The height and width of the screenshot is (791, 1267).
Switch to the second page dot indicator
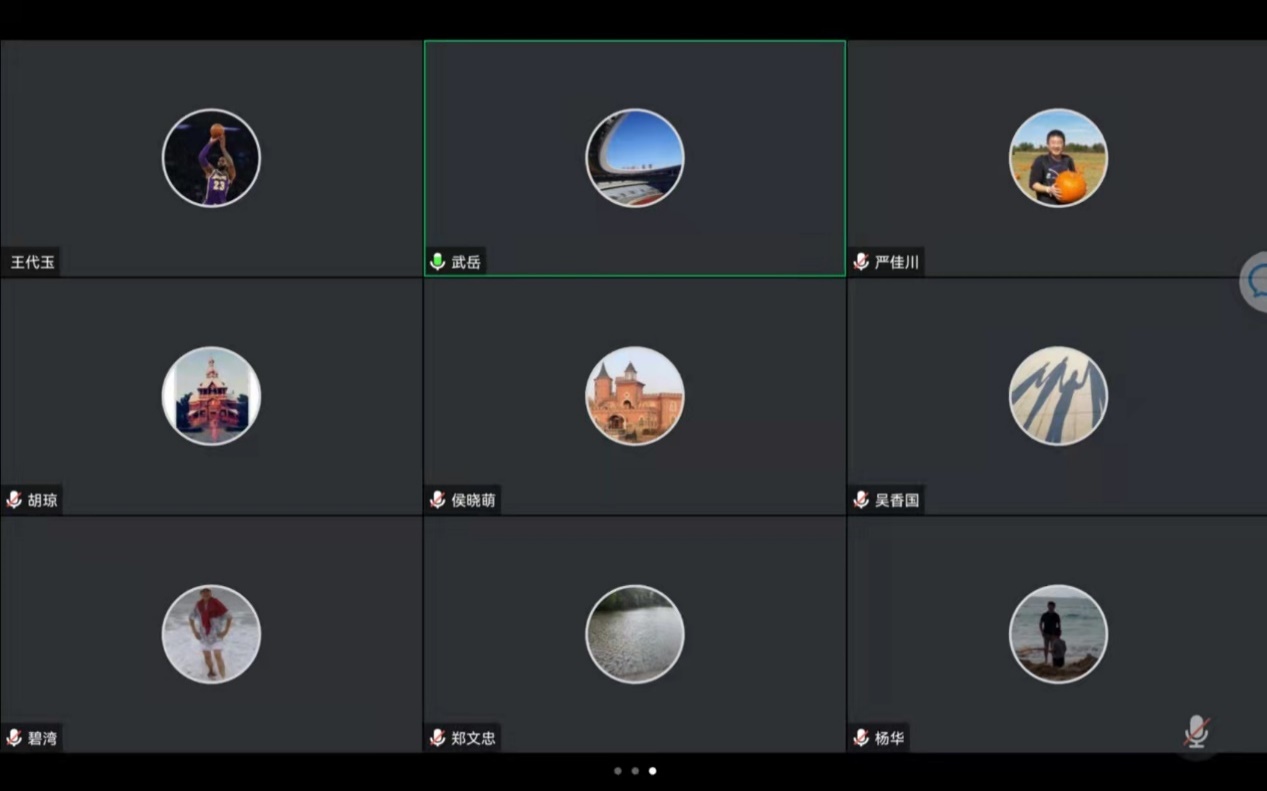pyautogui.click(x=635, y=771)
